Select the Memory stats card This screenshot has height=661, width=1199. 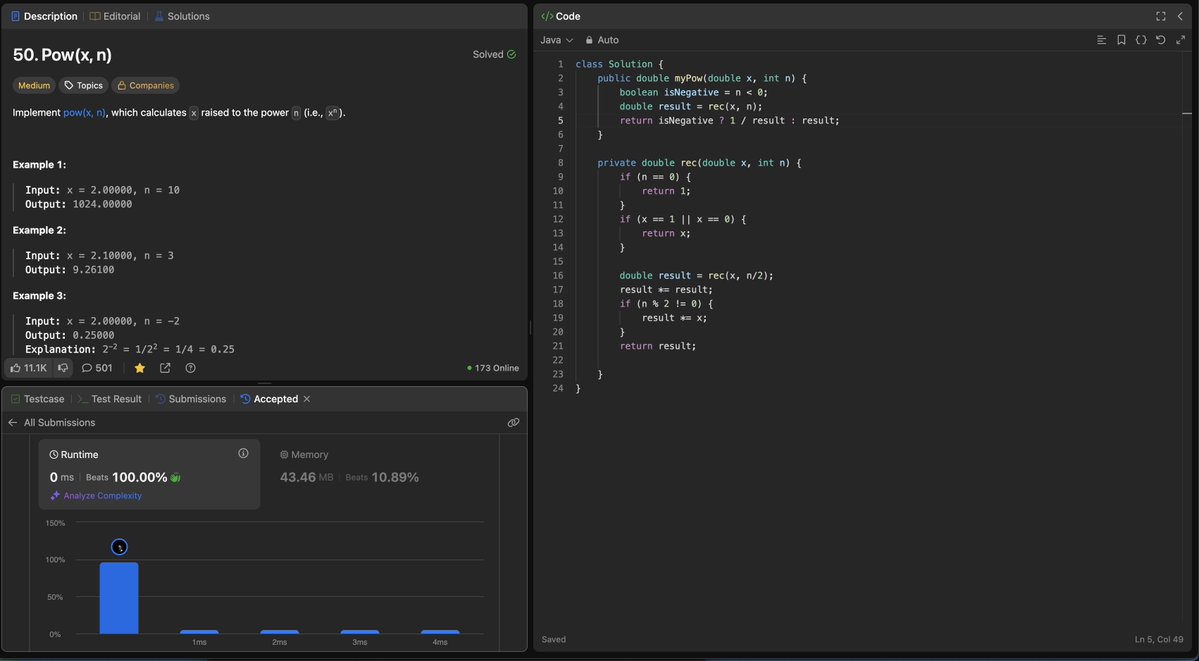379,474
